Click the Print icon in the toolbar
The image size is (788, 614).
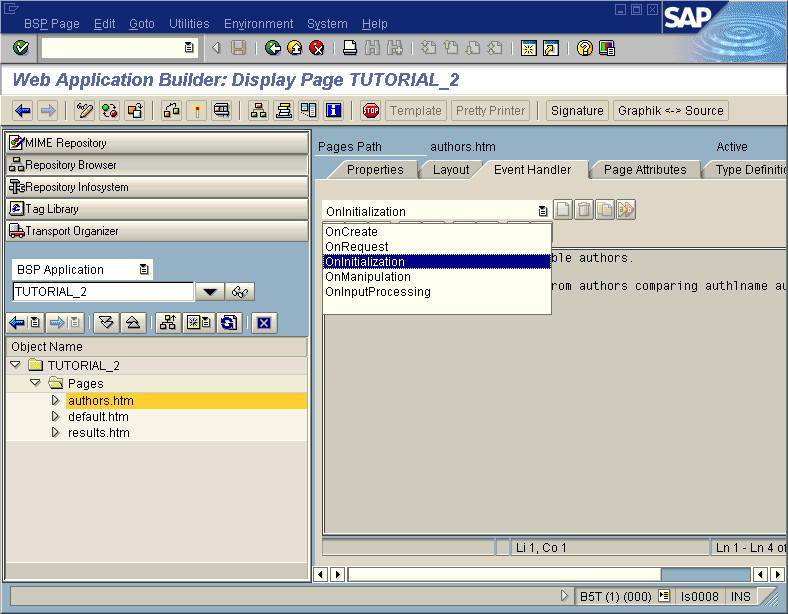[350, 48]
